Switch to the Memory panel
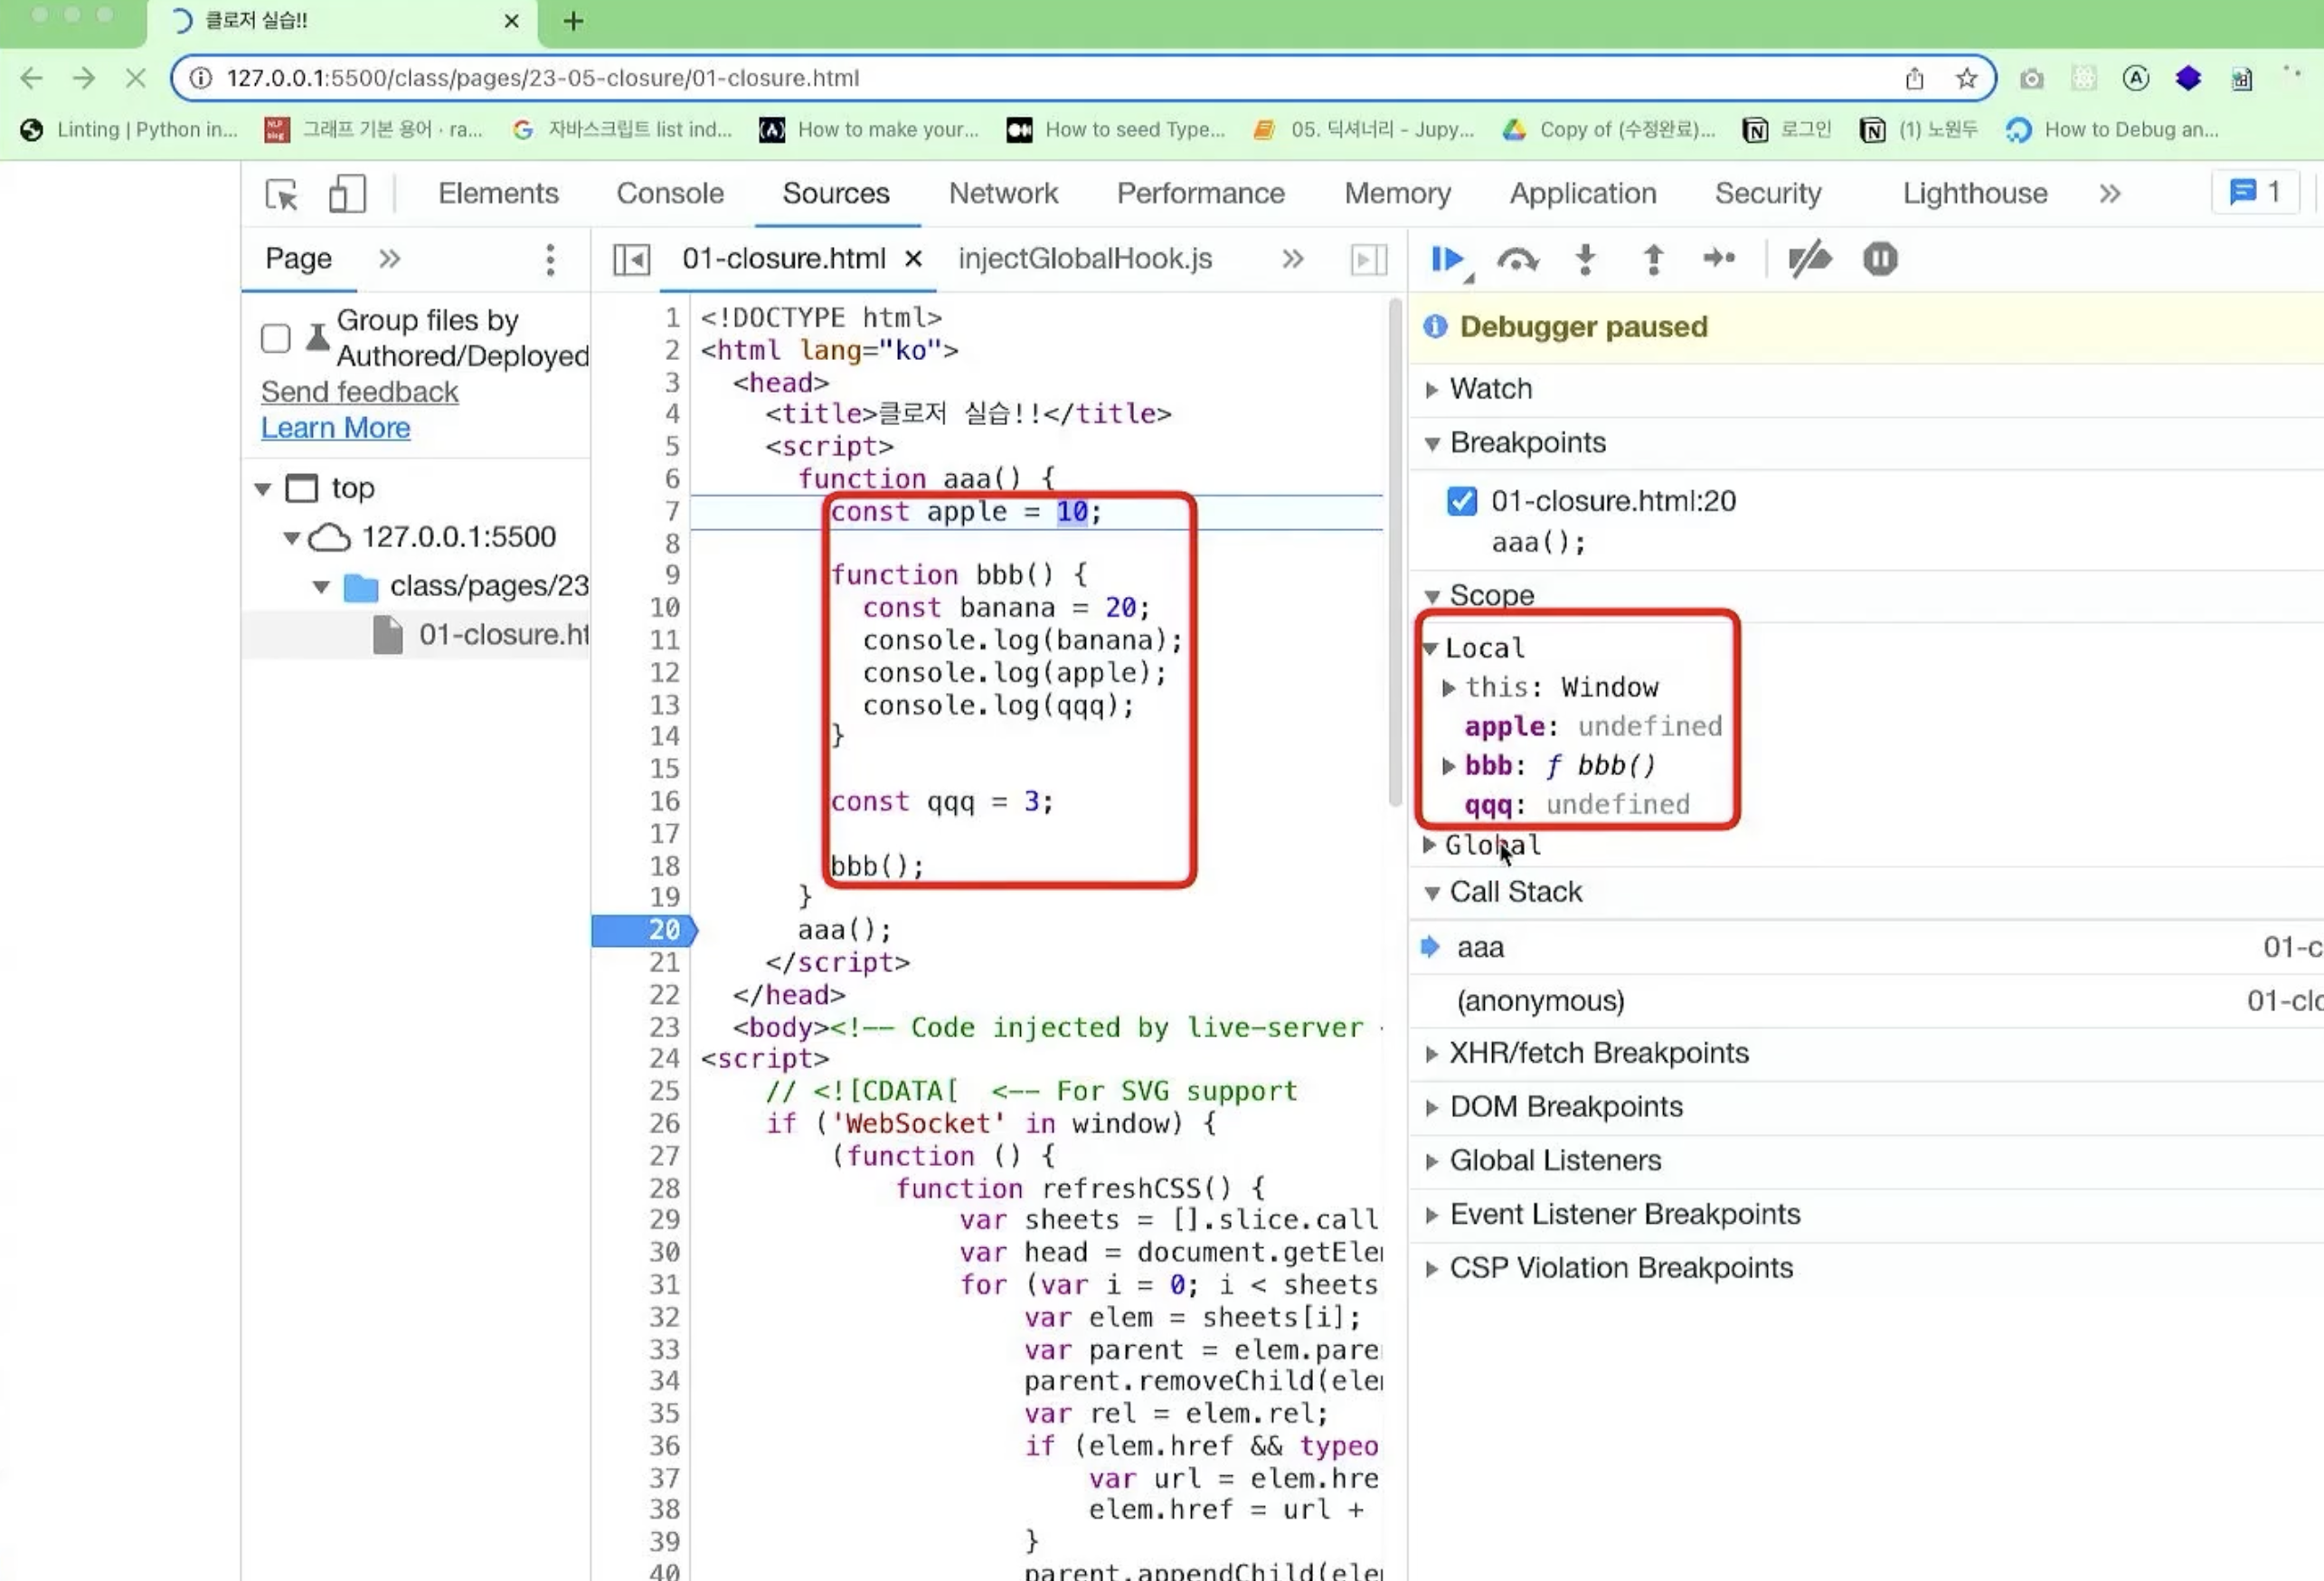The width and height of the screenshot is (2324, 1581). click(x=1397, y=194)
